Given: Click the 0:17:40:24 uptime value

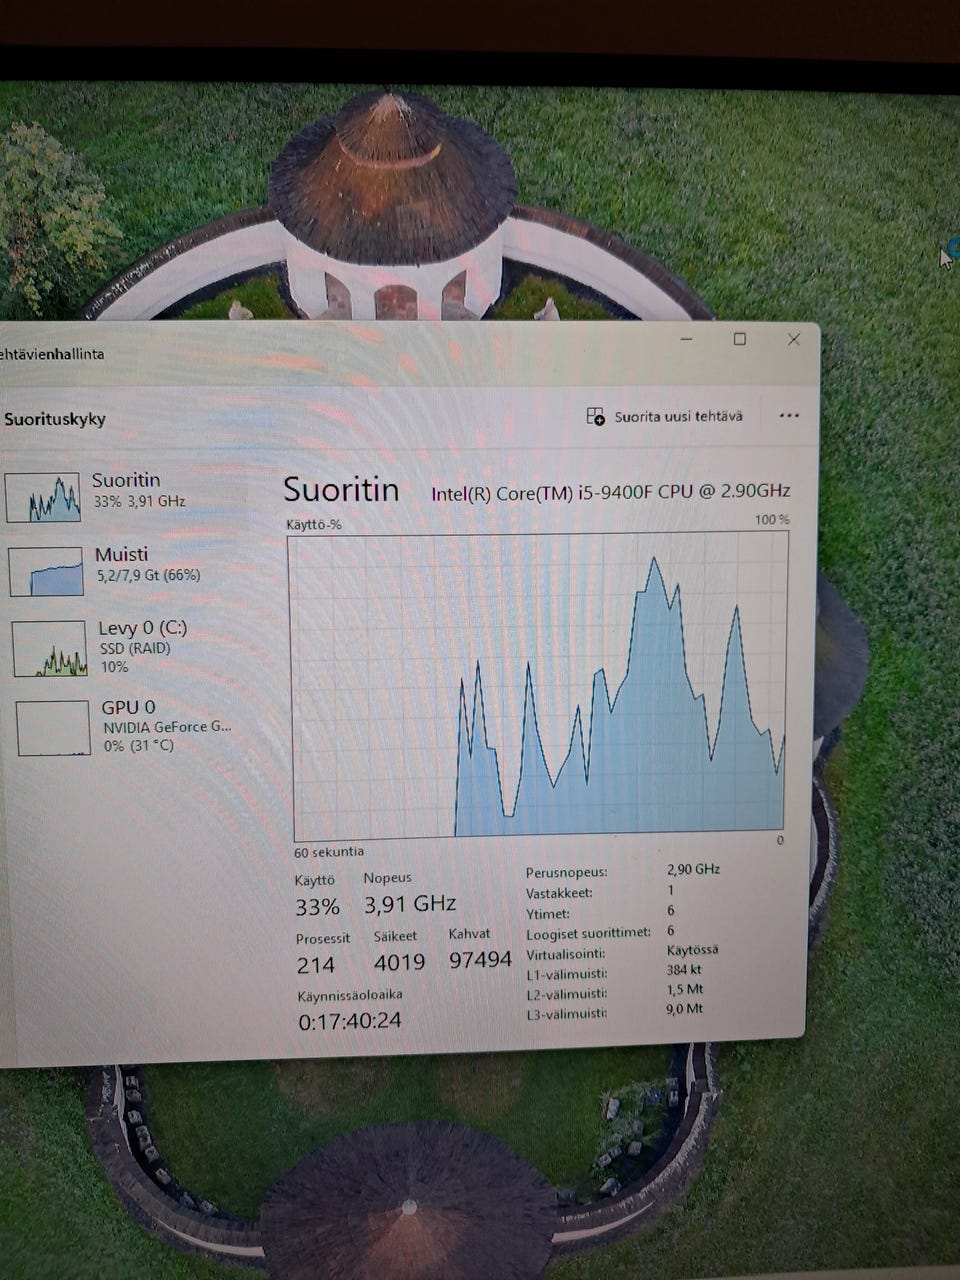Looking at the screenshot, I should point(350,1021).
